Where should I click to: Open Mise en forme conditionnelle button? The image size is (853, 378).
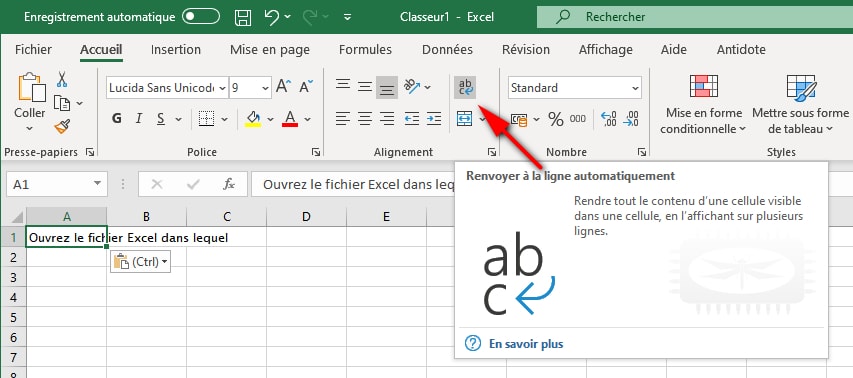703,104
